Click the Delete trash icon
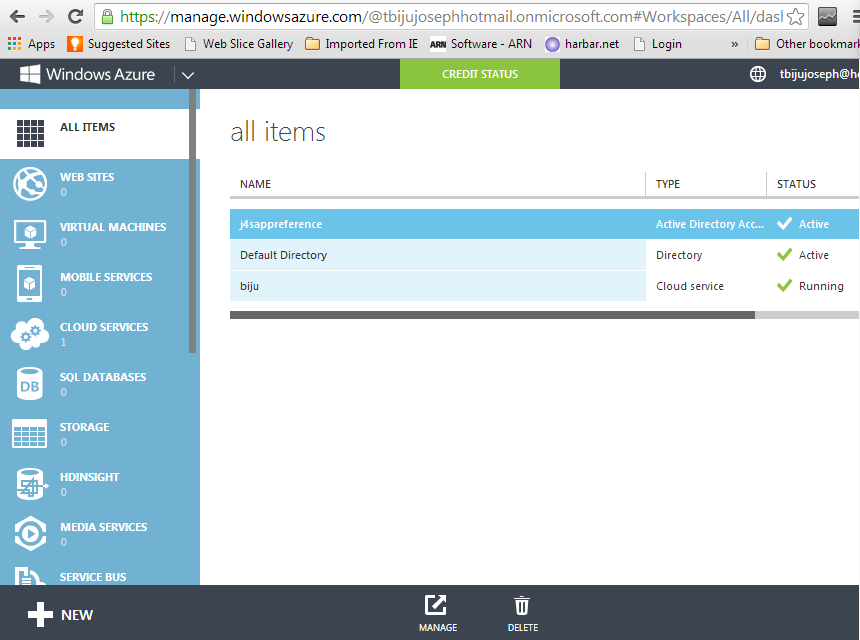Screen dimensions: 860x640 (x=522, y=606)
